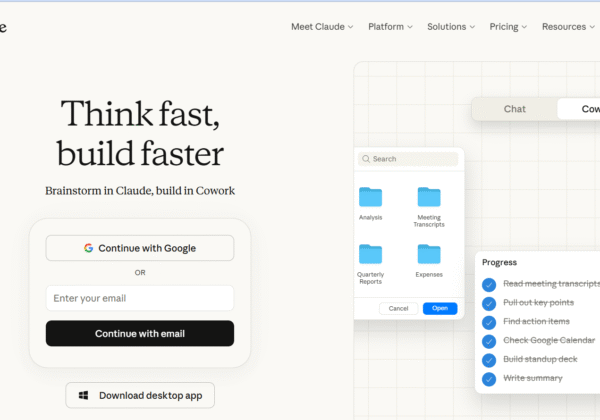
Task: Click the Check Google Calendar text
Action: click(x=549, y=340)
